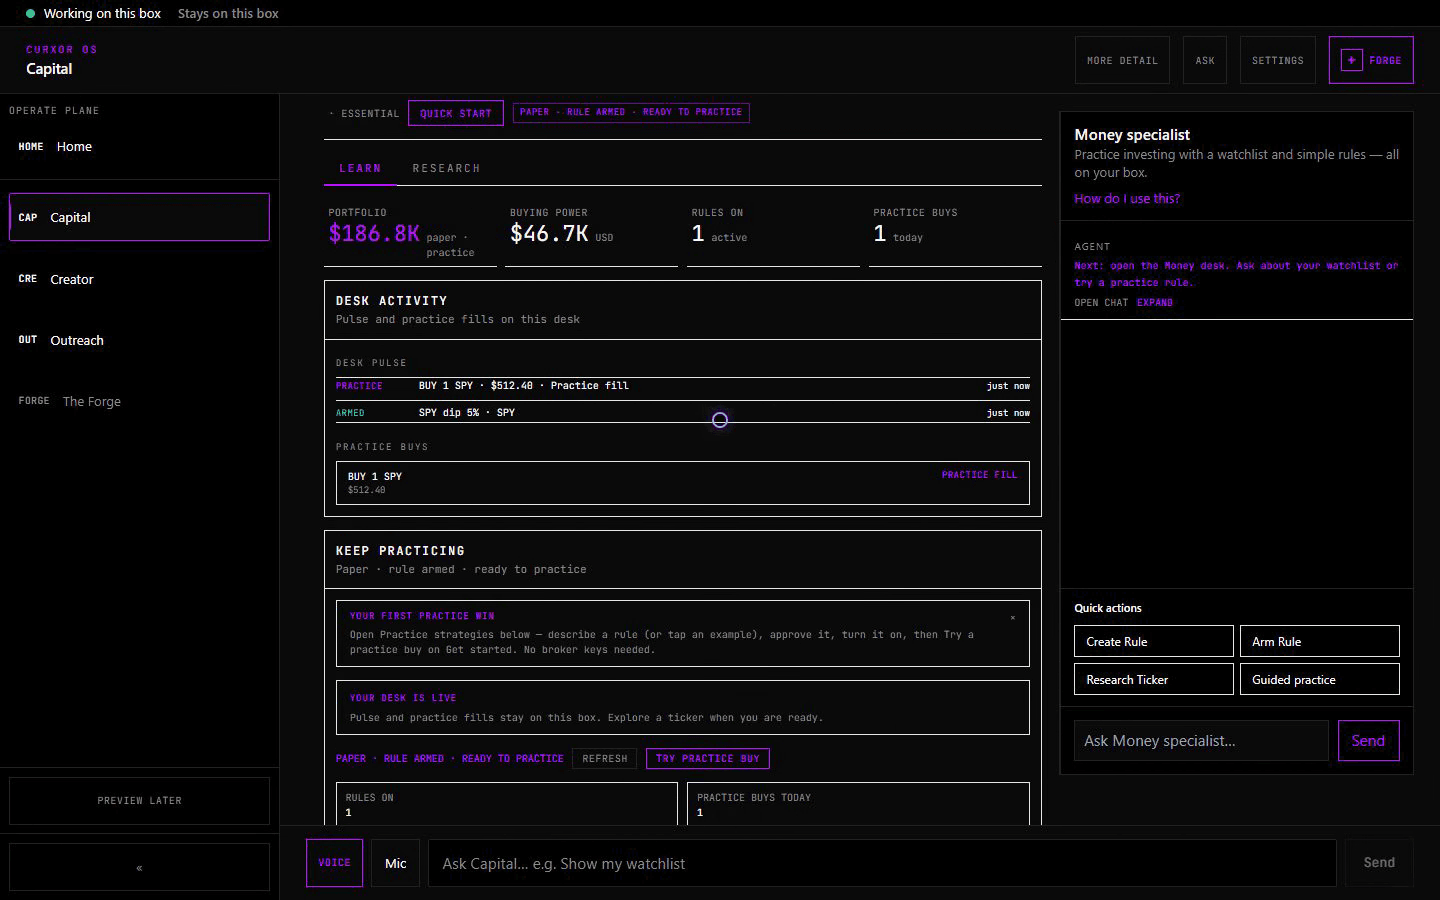Viewport: 1440px width, 900px height.
Task: Click the Practice Buys Today tile
Action: point(858,805)
